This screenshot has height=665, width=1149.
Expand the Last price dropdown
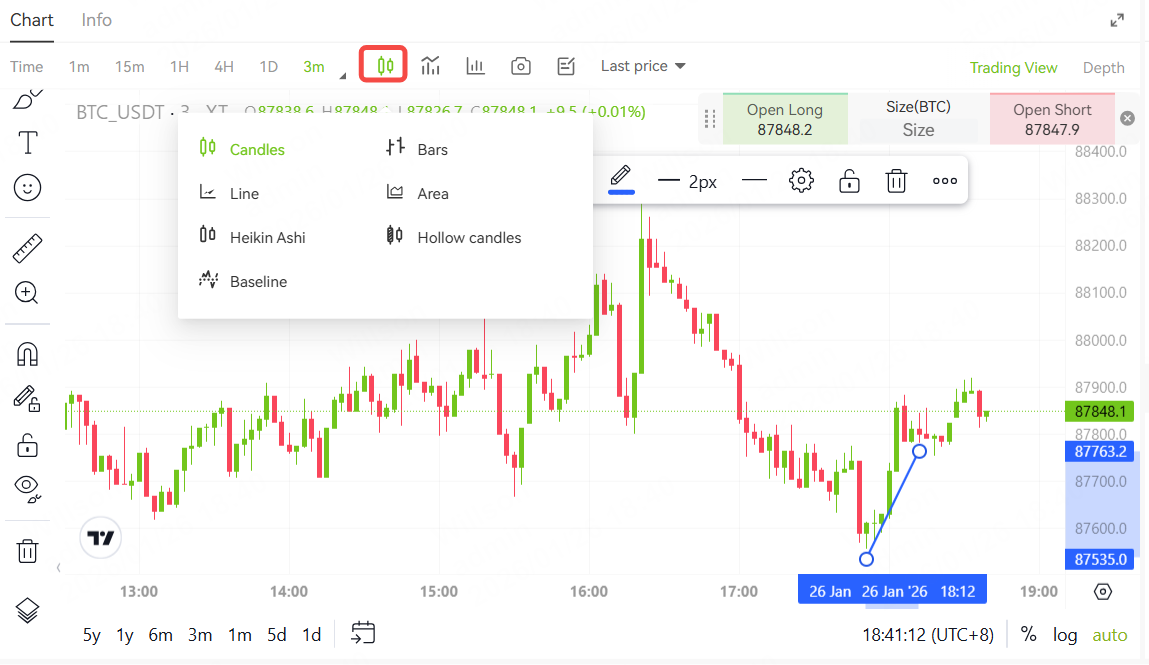pyautogui.click(x=643, y=66)
